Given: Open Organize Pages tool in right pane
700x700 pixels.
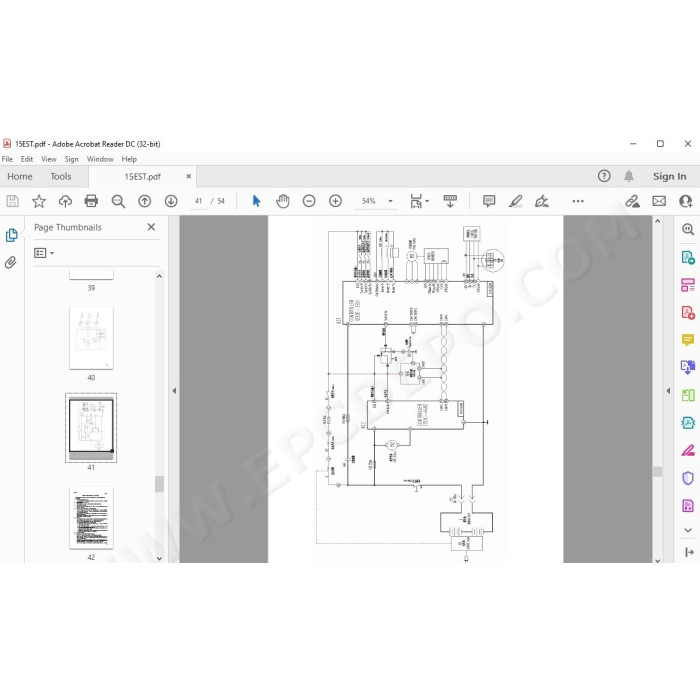Looking at the screenshot, I should tap(688, 285).
